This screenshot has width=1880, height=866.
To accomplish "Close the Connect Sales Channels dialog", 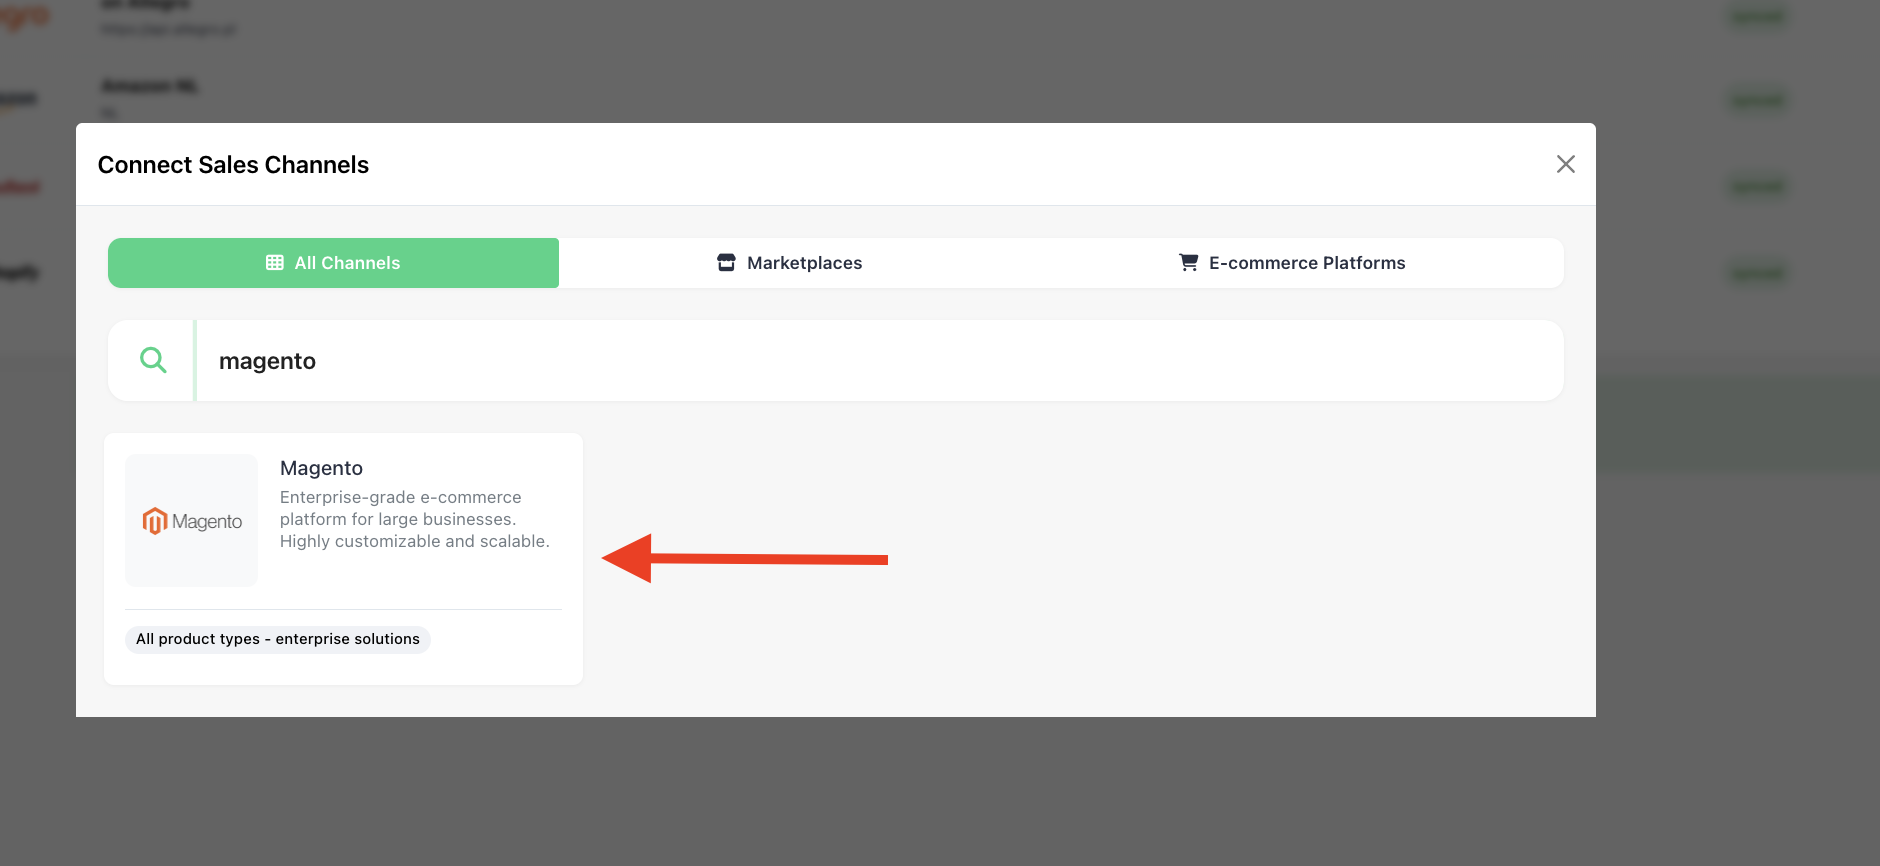I will click(1565, 164).
